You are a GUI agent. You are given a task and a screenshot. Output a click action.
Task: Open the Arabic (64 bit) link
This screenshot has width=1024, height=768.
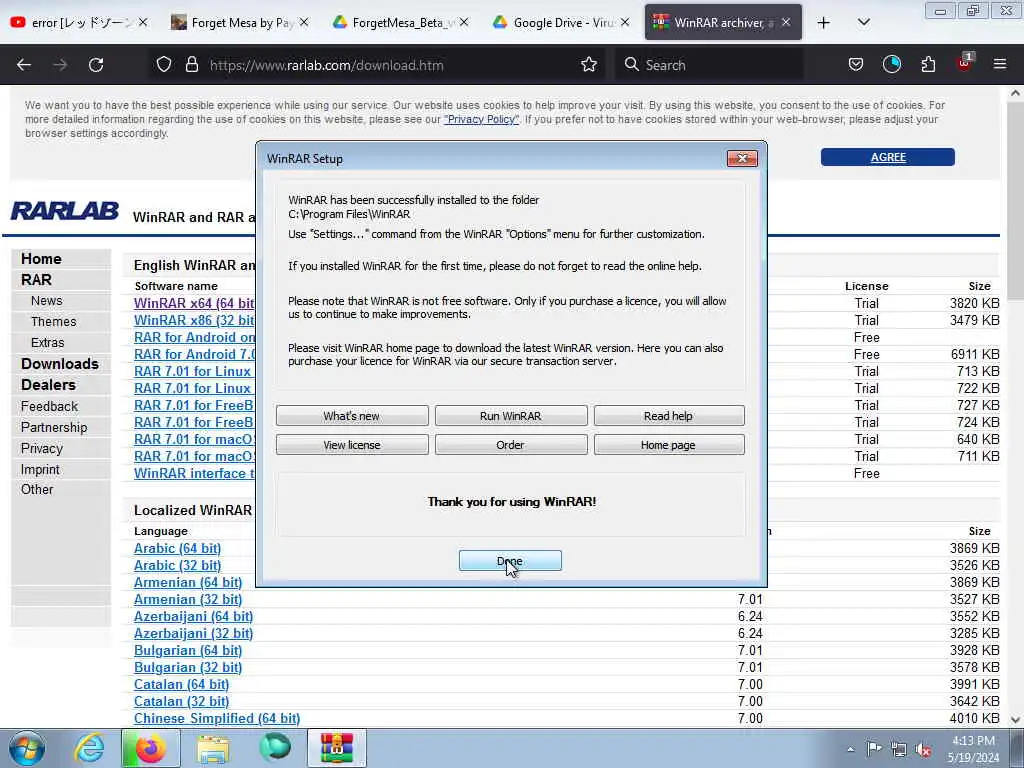coord(178,548)
